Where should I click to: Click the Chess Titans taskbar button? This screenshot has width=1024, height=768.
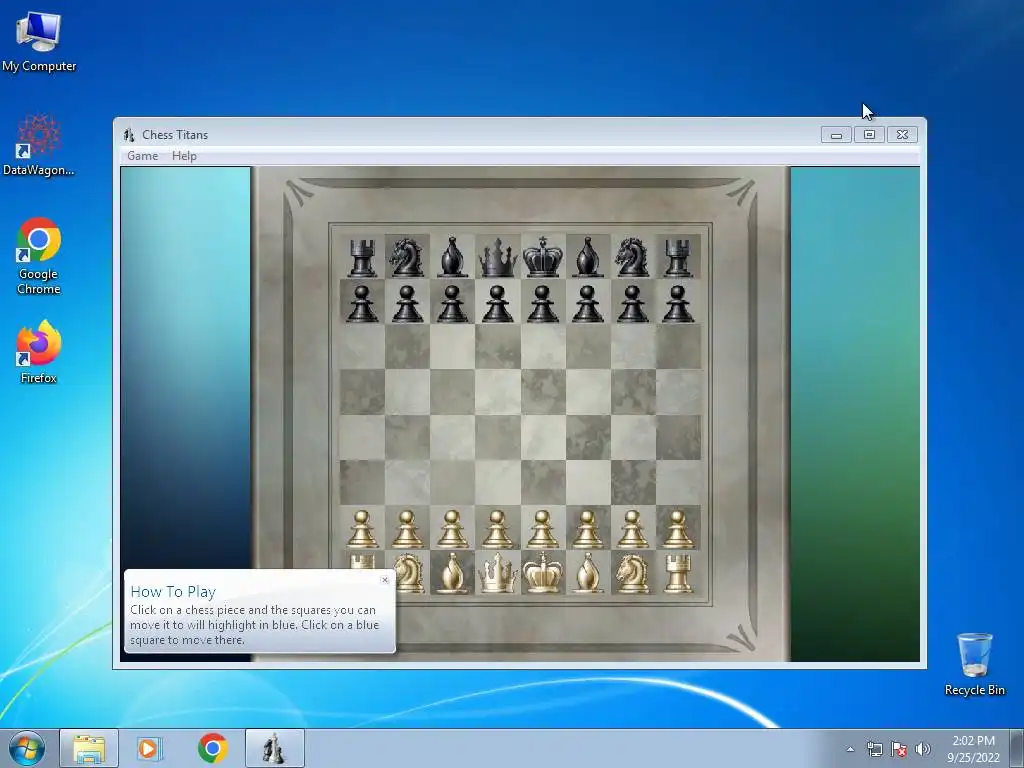click(274, 748)
